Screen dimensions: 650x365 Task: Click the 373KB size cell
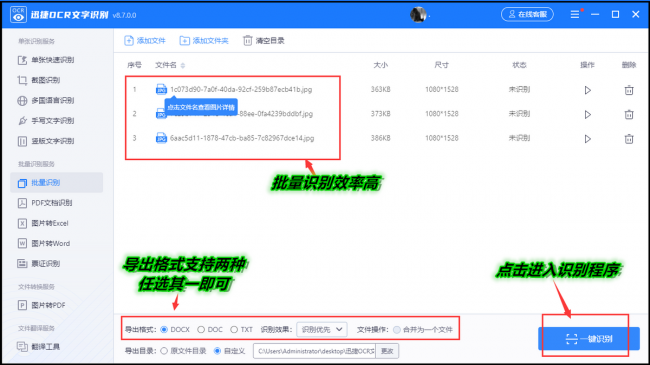(x=381, y=114)
